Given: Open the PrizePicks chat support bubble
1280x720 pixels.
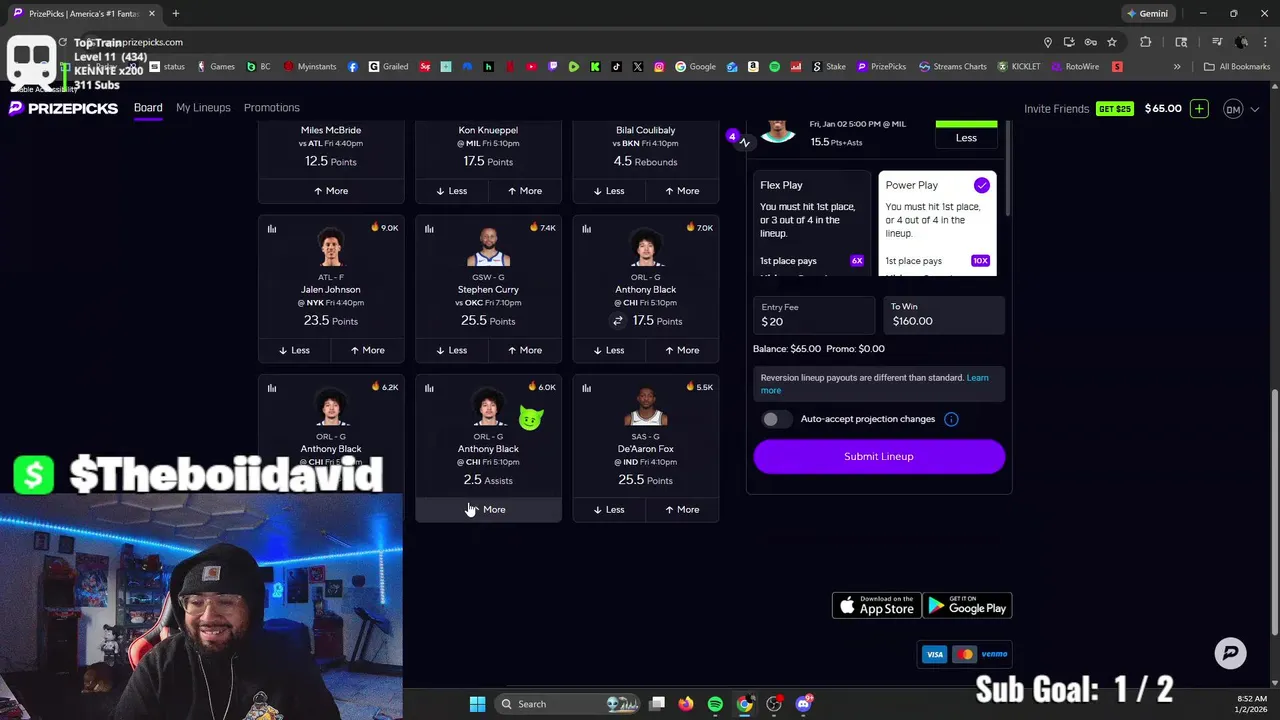Looking at the screenshot, I should (1230, 653).
